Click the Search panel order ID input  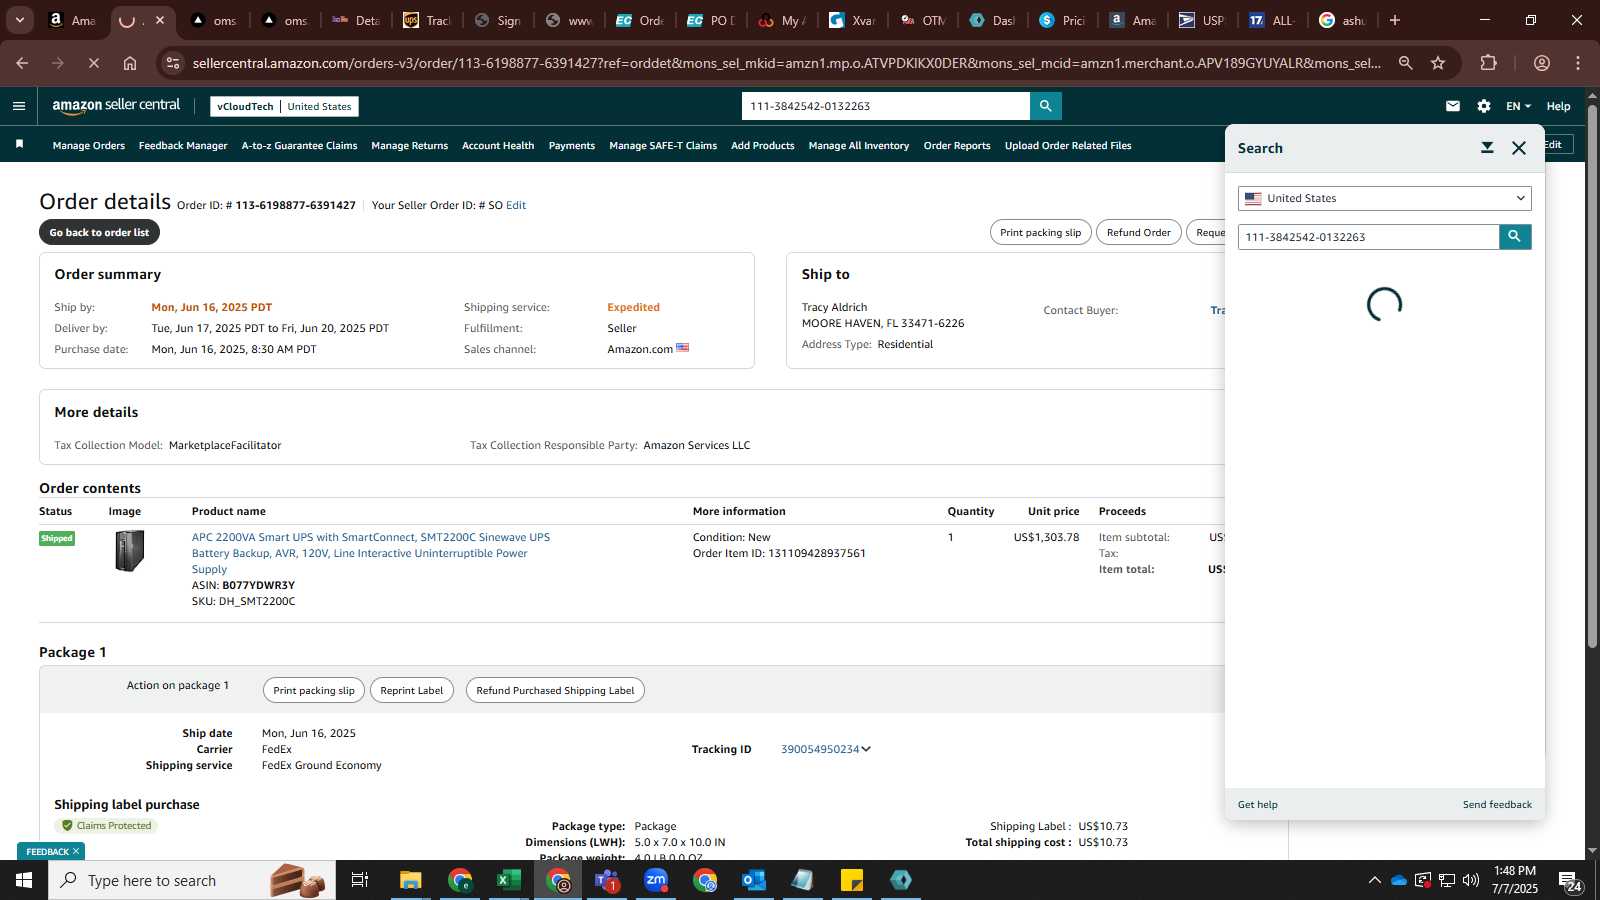1368,237
